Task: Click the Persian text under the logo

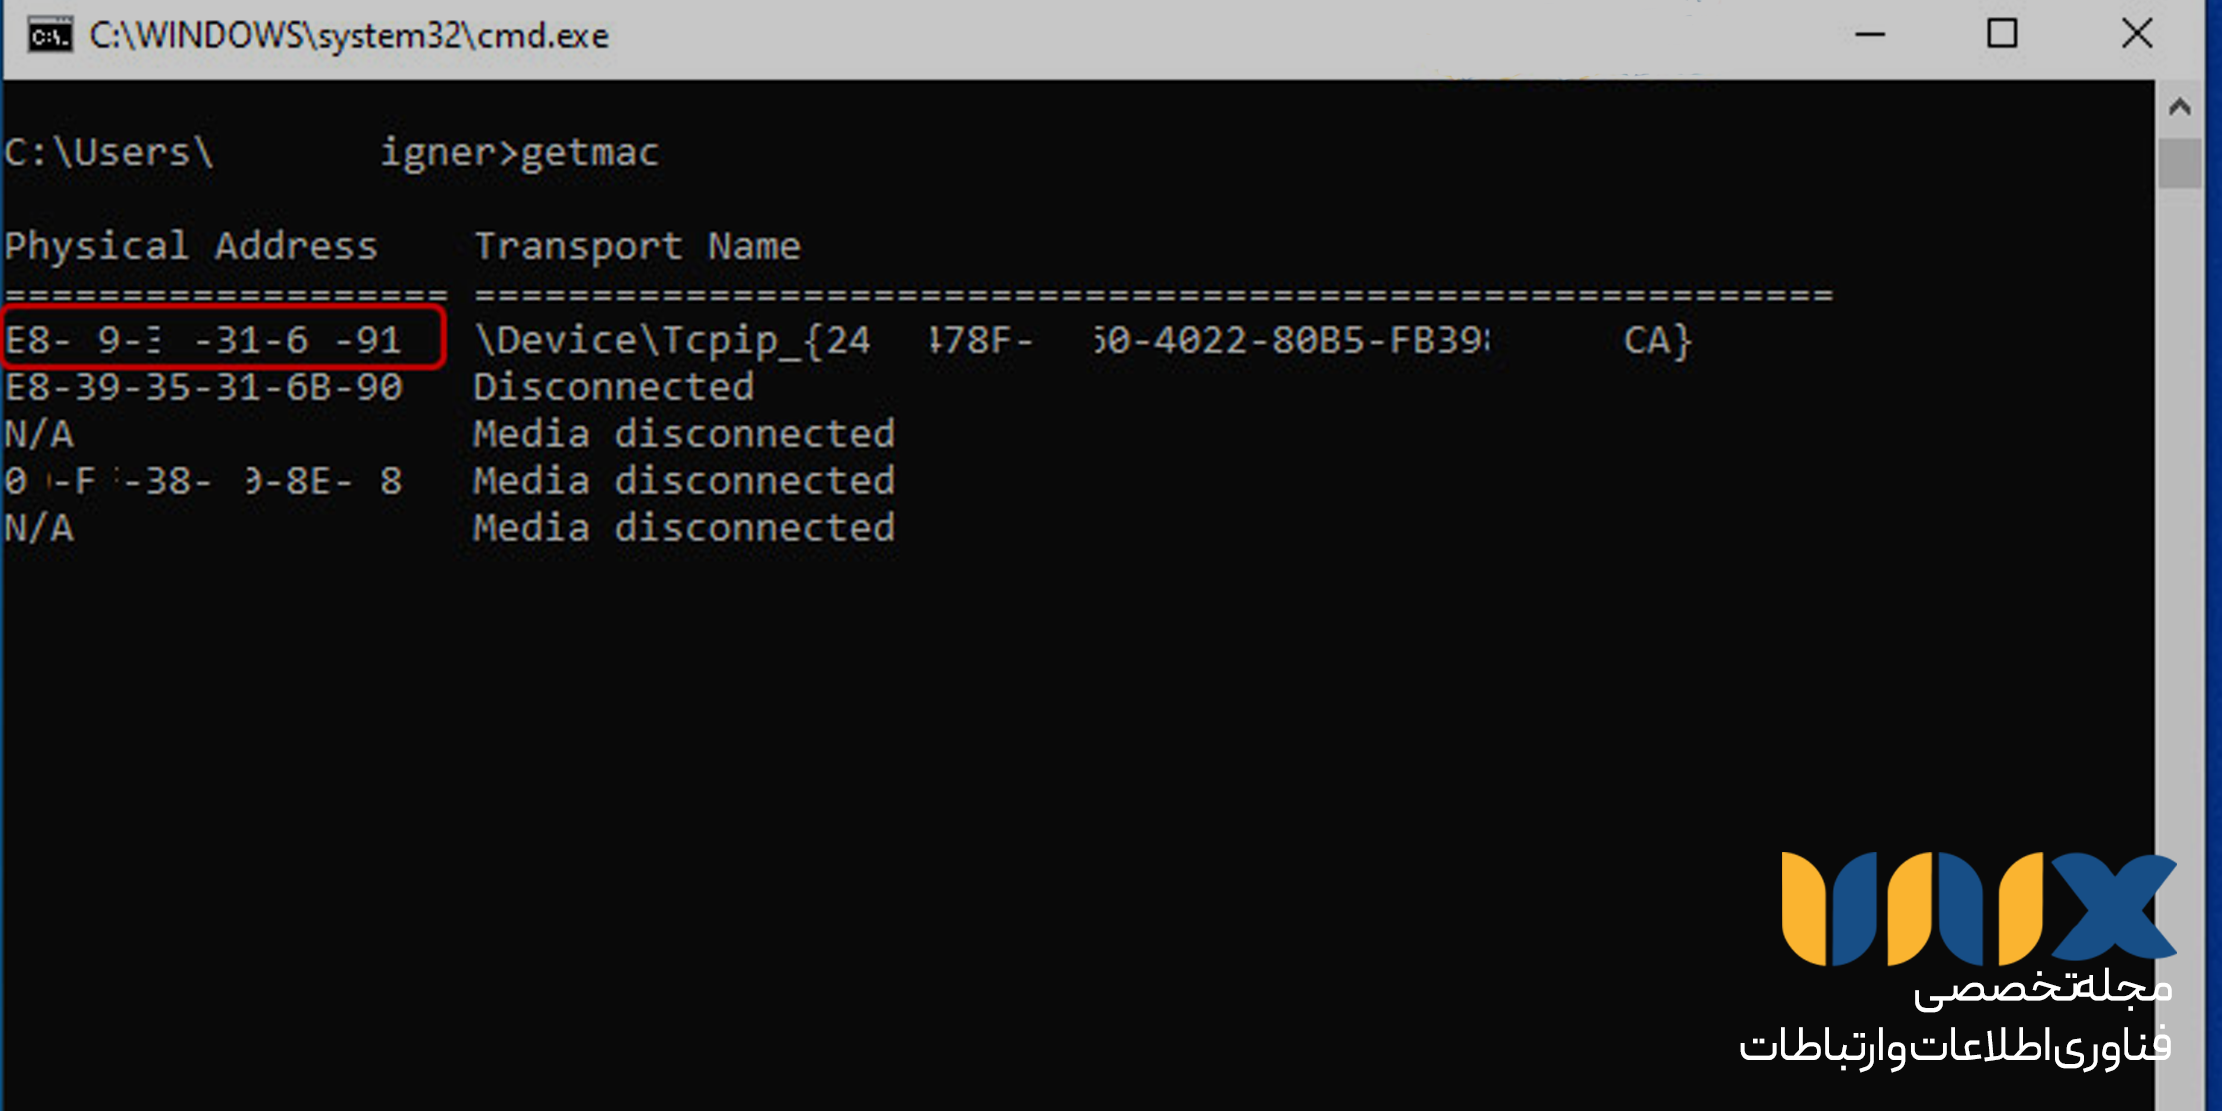Action: tap(1955, 1018)
